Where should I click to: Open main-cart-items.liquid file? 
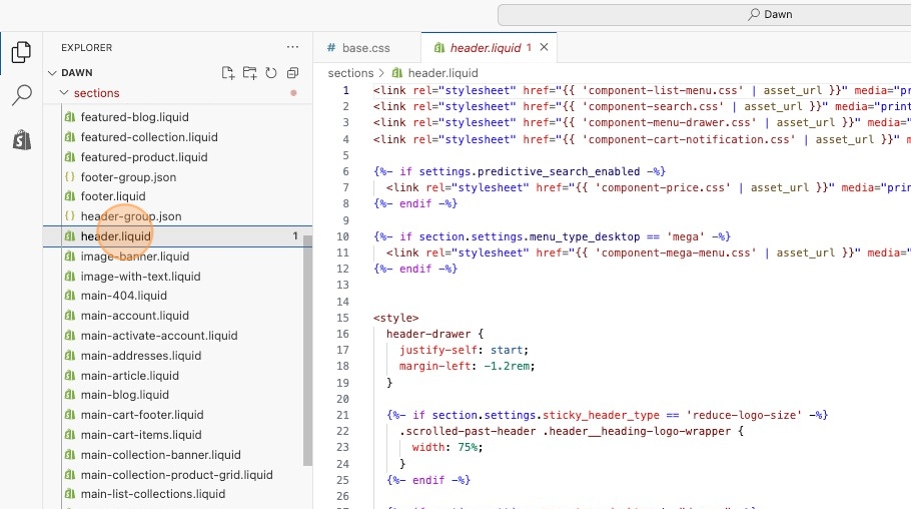click(141, 435)
